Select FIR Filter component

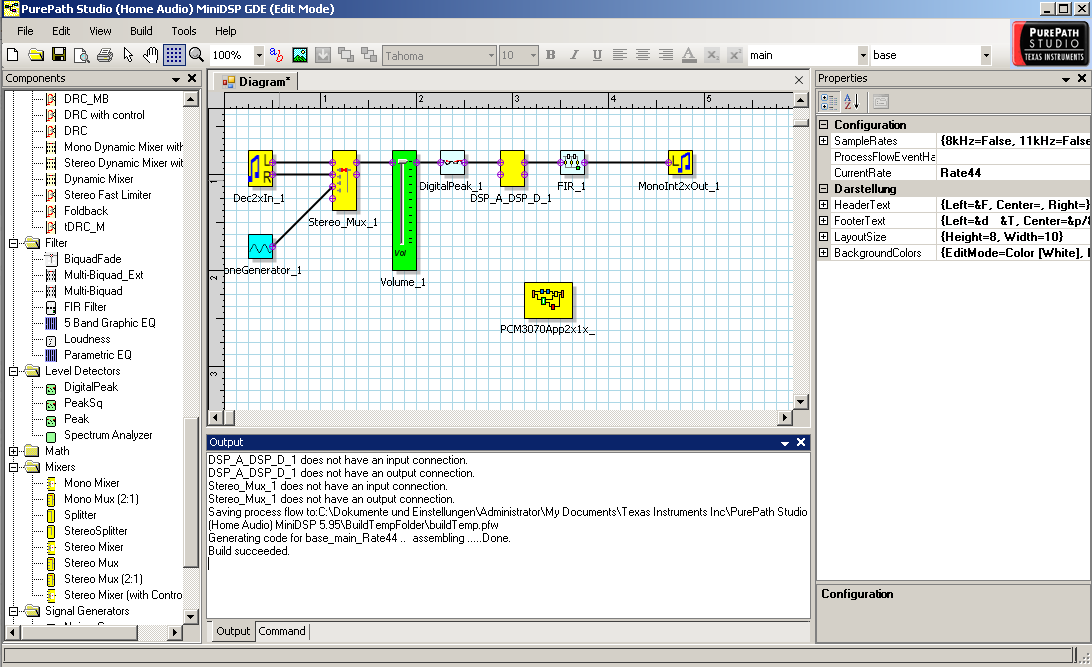pyautogui.click(x=85, y=307)
